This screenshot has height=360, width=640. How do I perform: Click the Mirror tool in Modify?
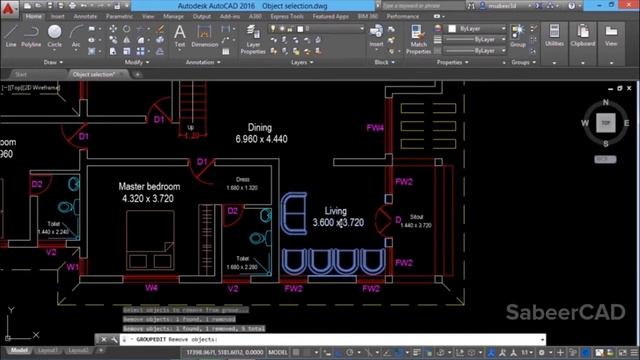coord(127,40)
